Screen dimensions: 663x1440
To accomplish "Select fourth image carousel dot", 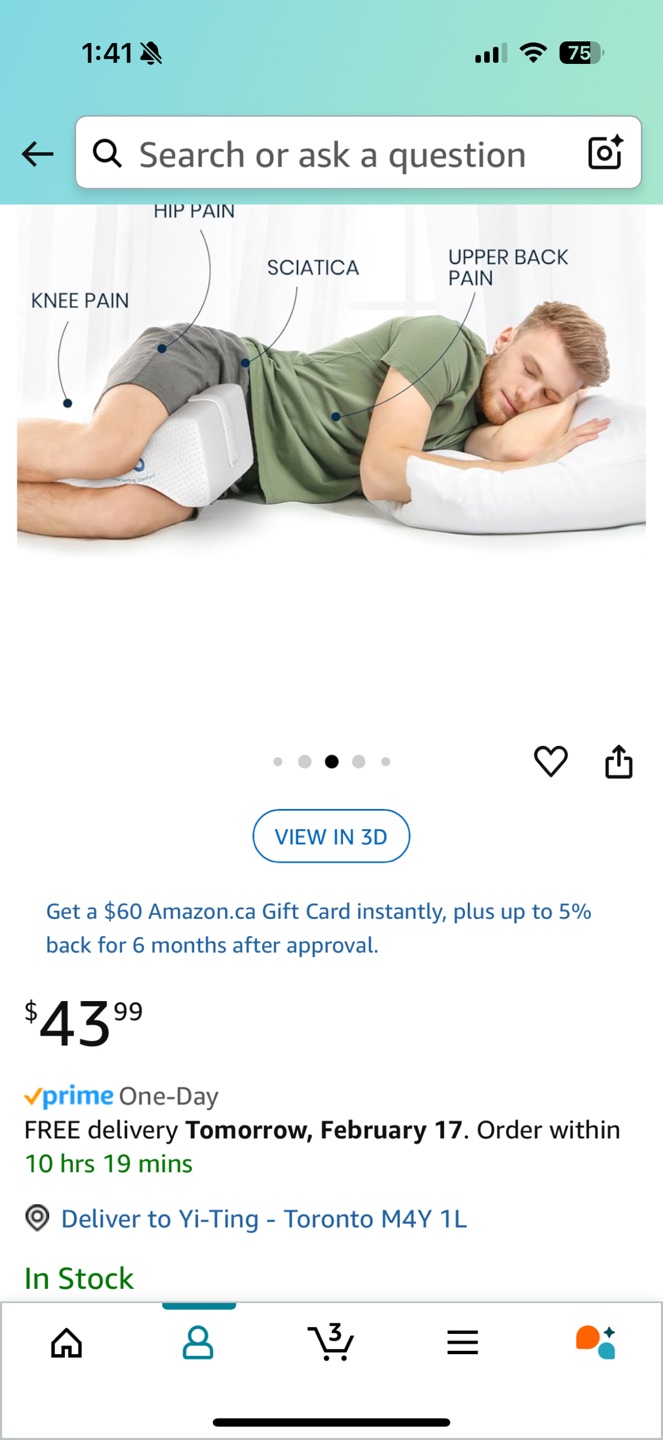I will (359, 762).
